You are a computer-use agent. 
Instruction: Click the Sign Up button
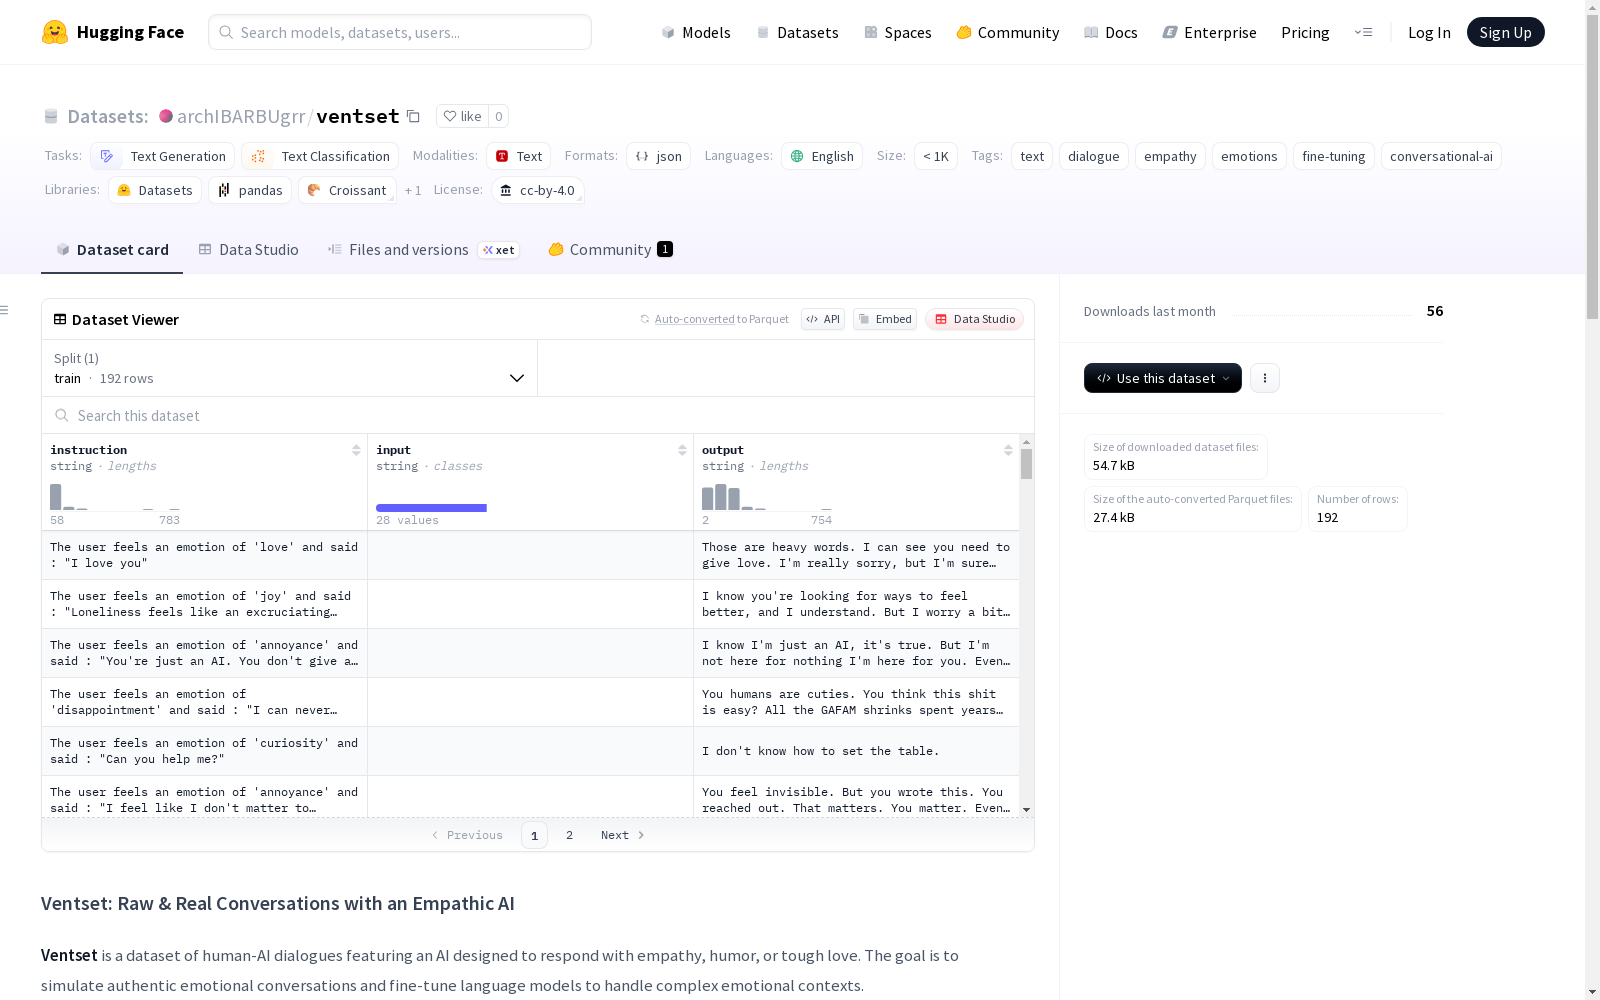tap(1506, 32)
